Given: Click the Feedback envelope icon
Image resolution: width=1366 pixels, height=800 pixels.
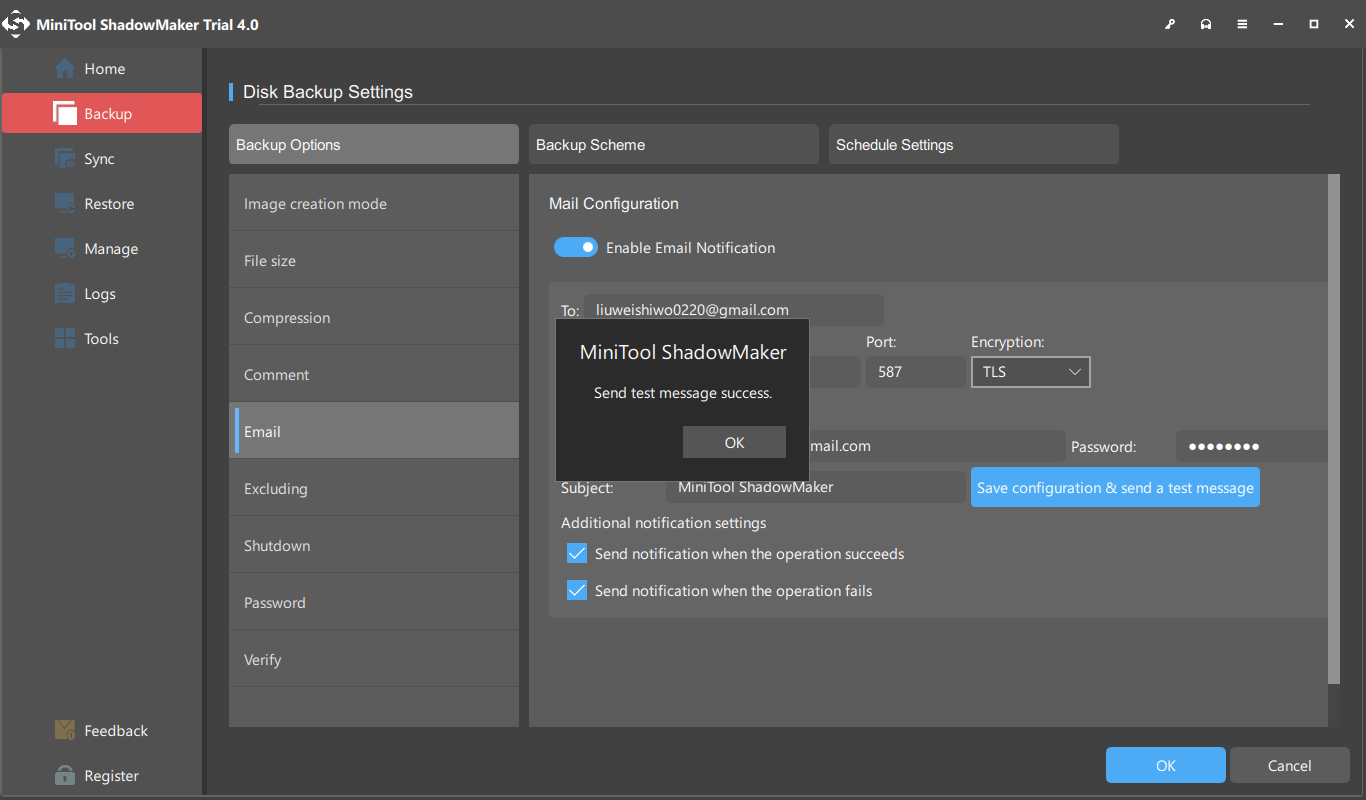Looking at the screenshot, I should tap(65, 730).
